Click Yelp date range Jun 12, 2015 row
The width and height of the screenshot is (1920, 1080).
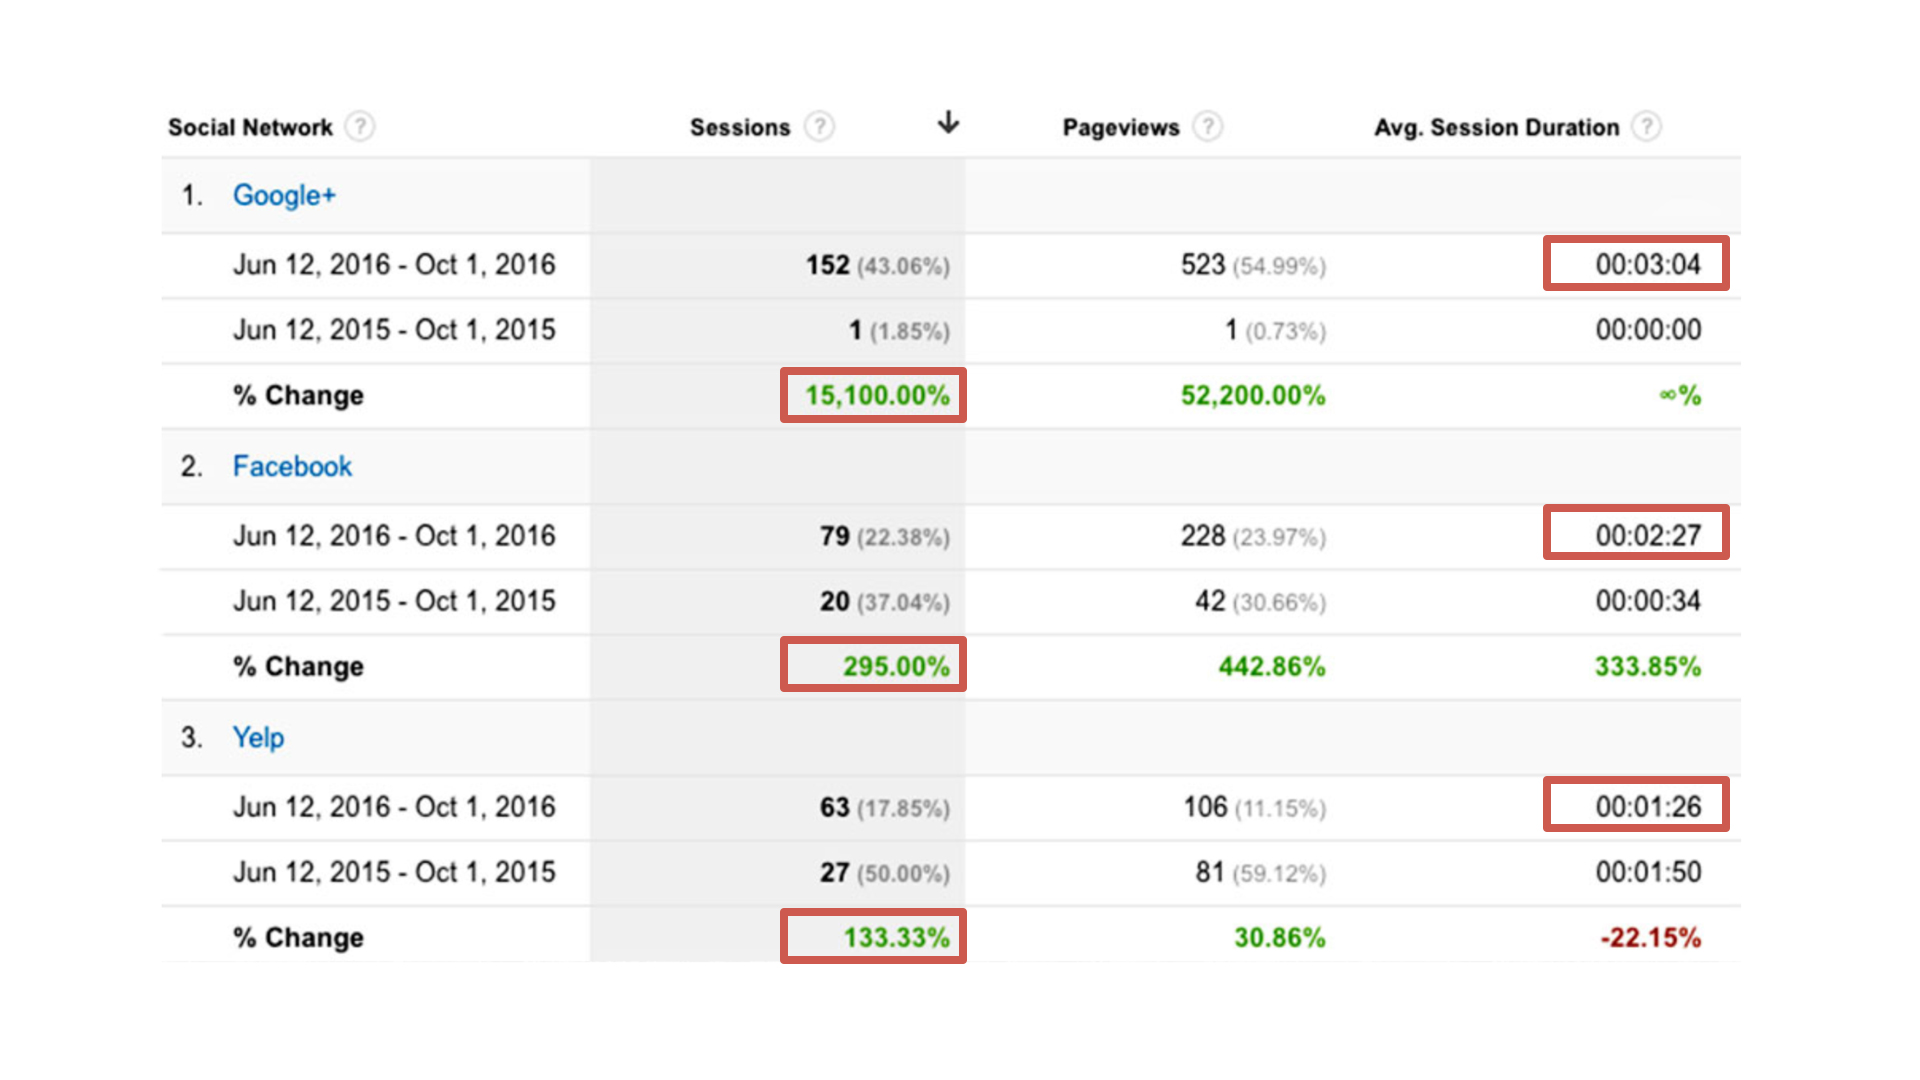(x=394, y=872)
